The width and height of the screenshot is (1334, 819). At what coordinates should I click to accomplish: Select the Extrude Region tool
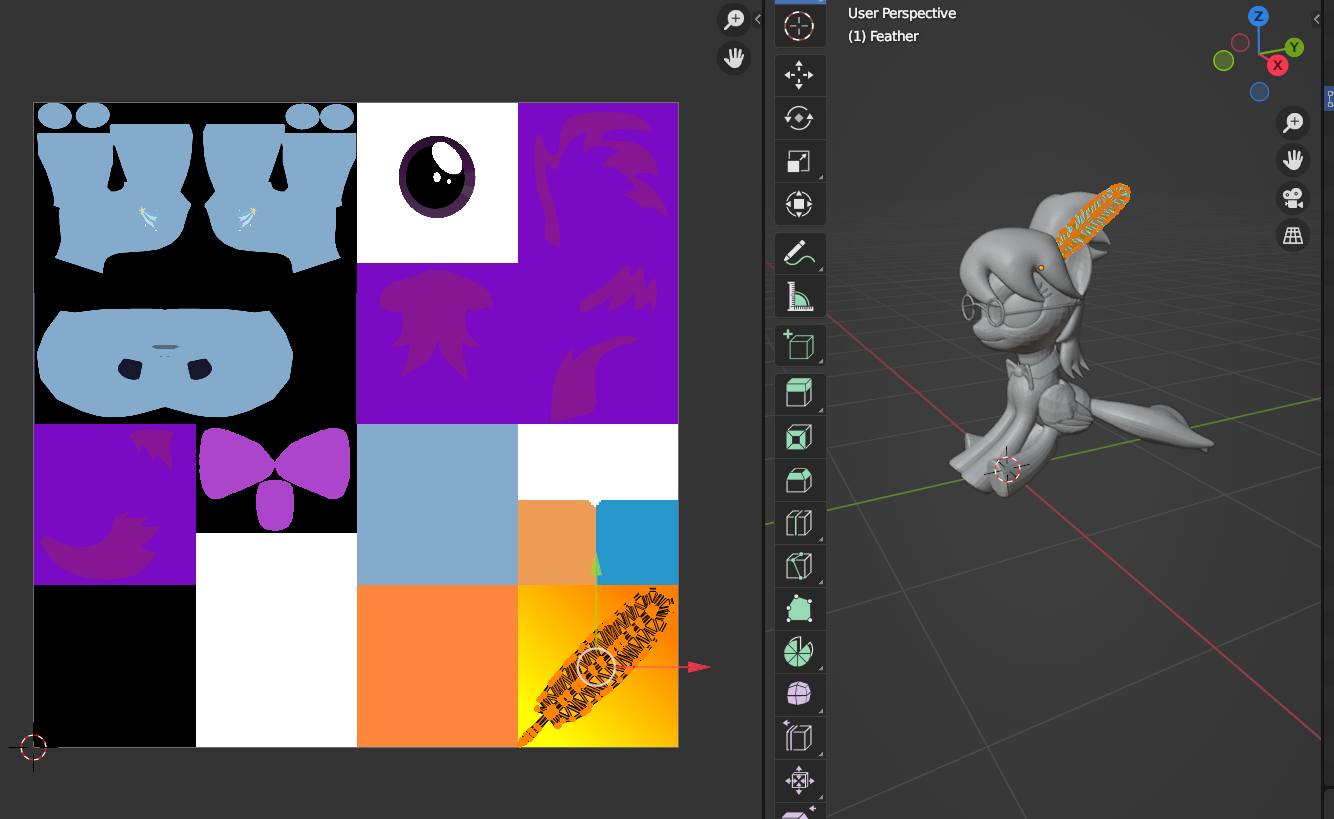pos(799,395)
